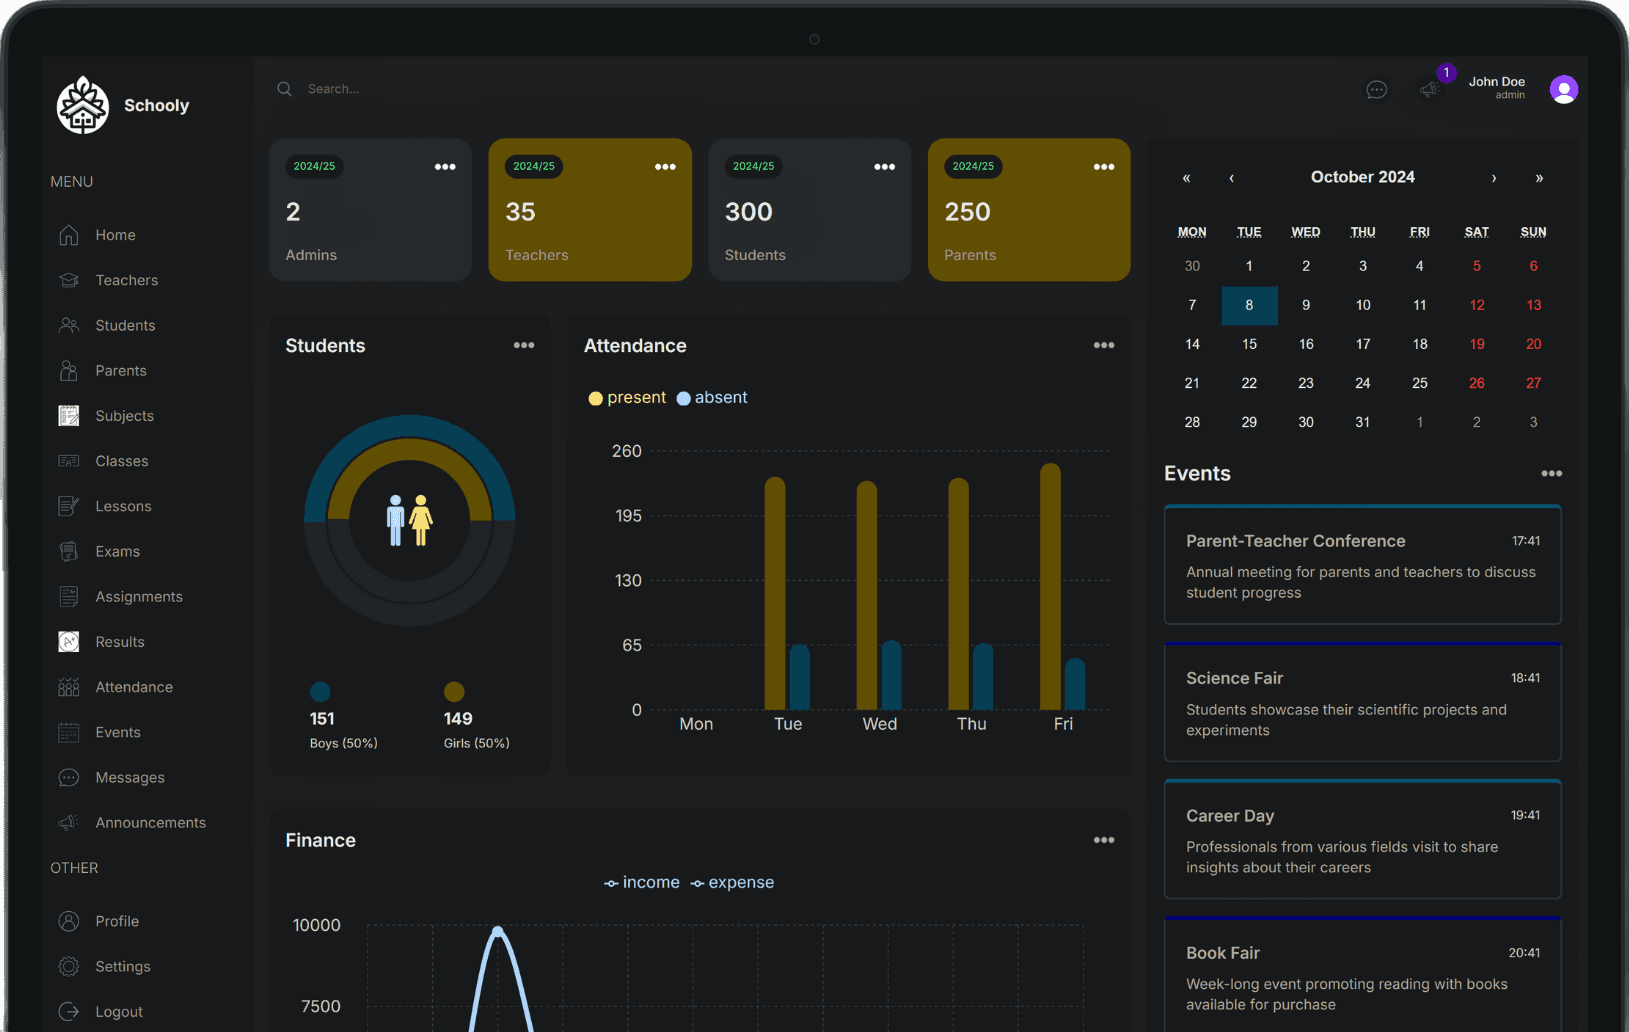The image size is (1629, 1032).
Task: Jump back one year in calendar
Action: (x=1187, y=178)
